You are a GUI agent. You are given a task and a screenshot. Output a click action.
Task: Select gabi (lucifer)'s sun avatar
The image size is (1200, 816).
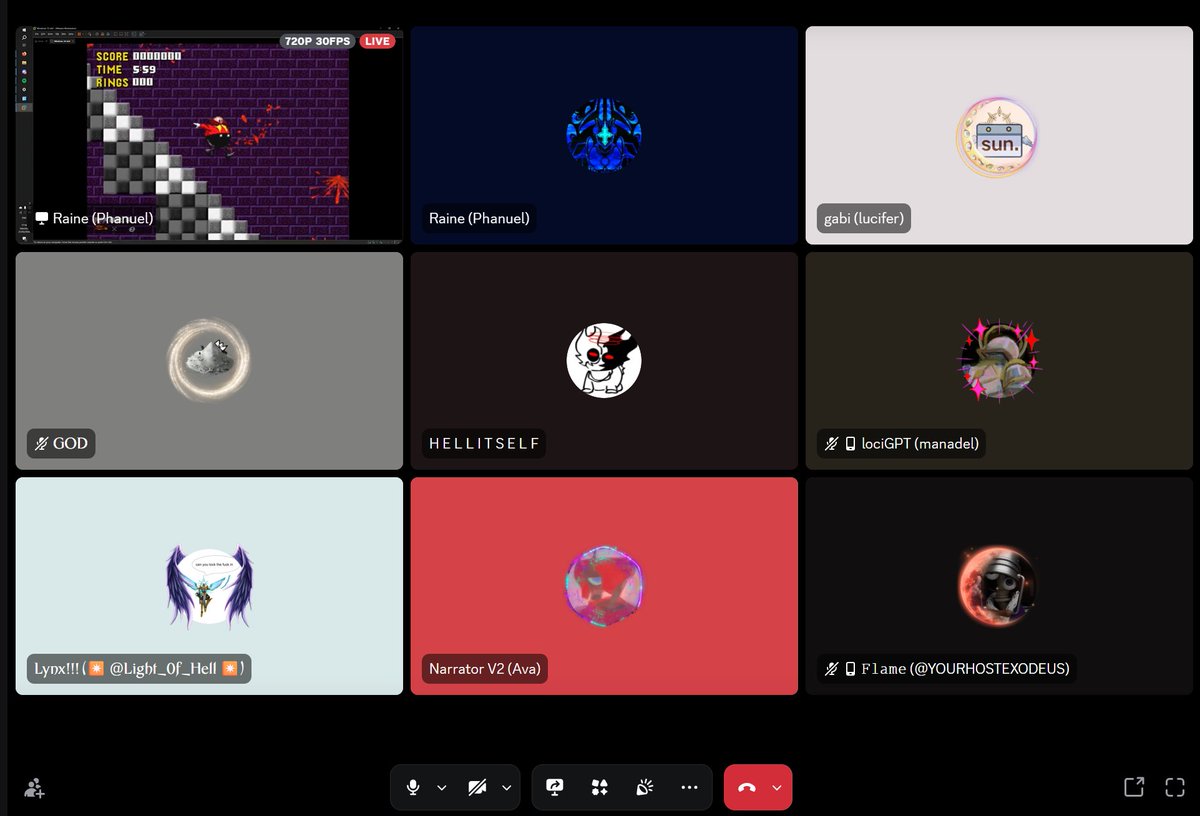tap(997, 138)
